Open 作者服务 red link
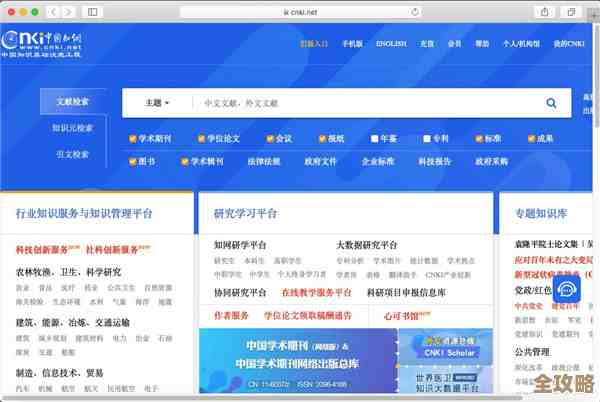 [x=231, y=316]
